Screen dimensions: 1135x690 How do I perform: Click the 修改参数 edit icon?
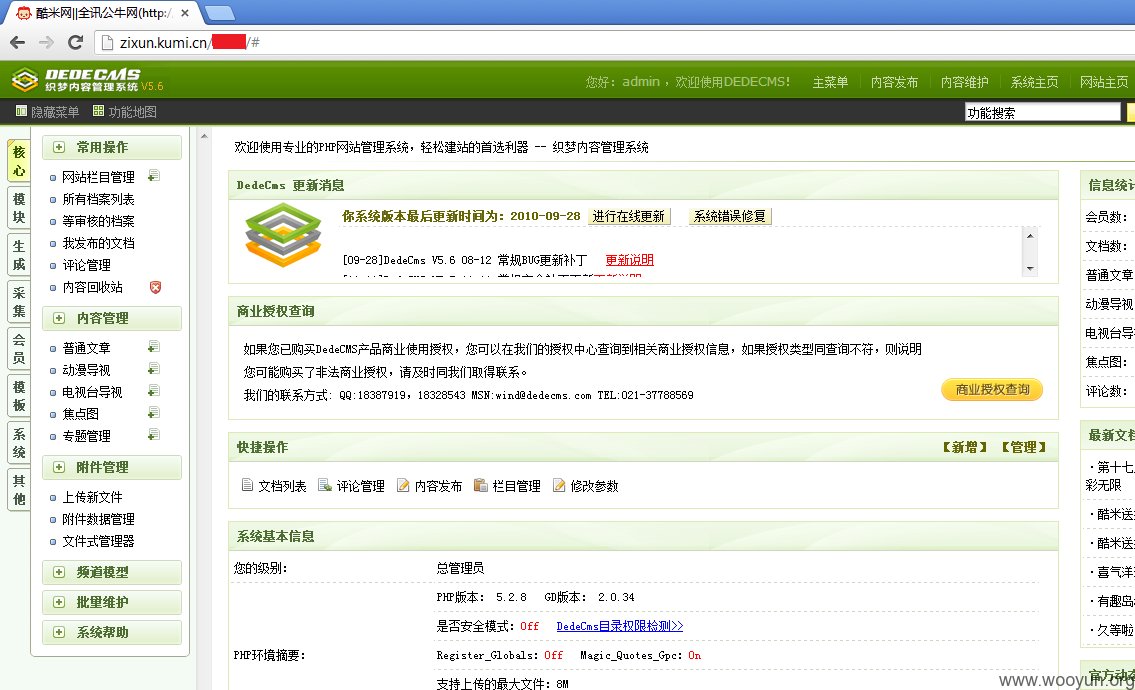(x=559, y=485)
